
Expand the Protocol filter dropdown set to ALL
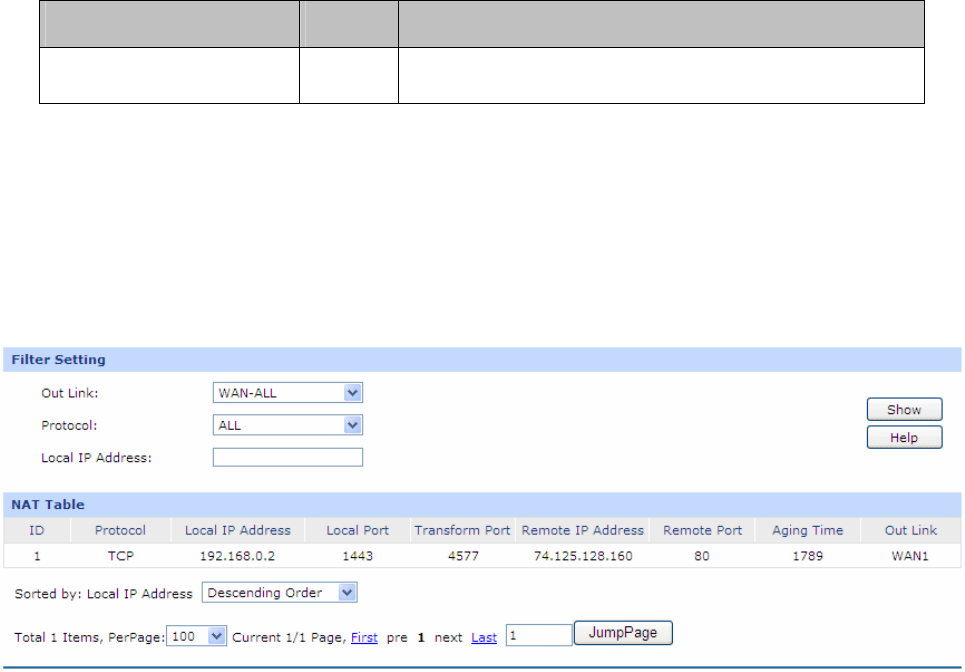click(x=288, y=425)
